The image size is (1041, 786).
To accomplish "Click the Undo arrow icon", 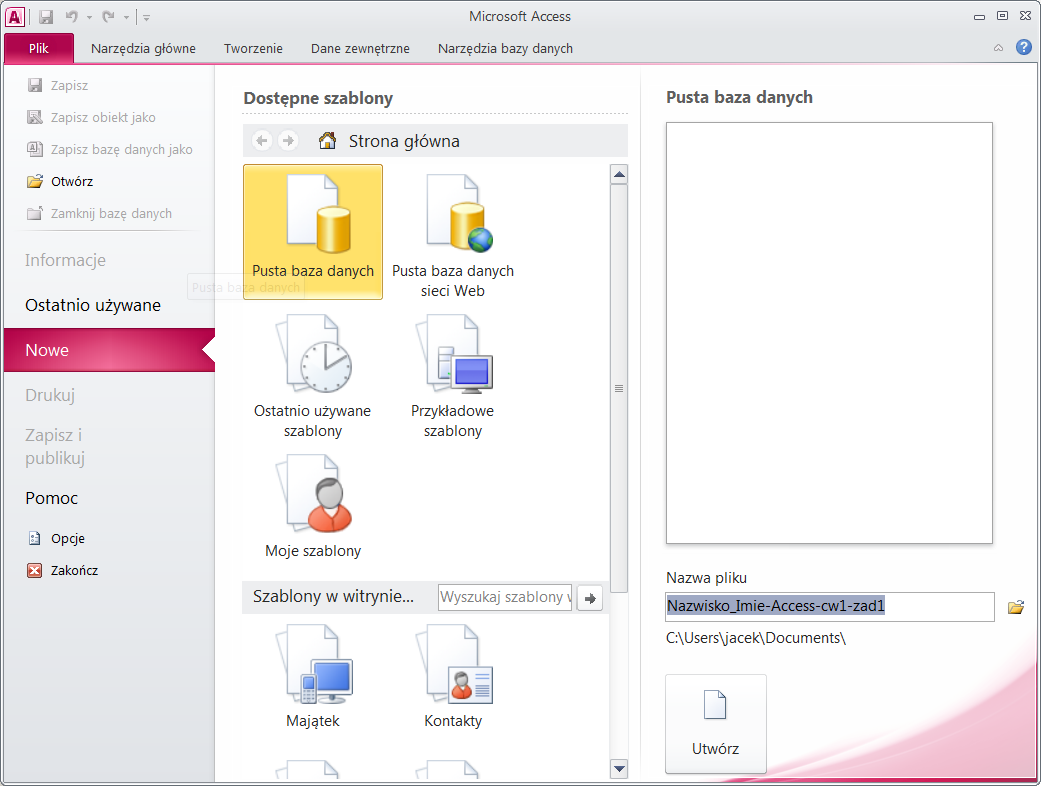I will click(x=72, y=17).
